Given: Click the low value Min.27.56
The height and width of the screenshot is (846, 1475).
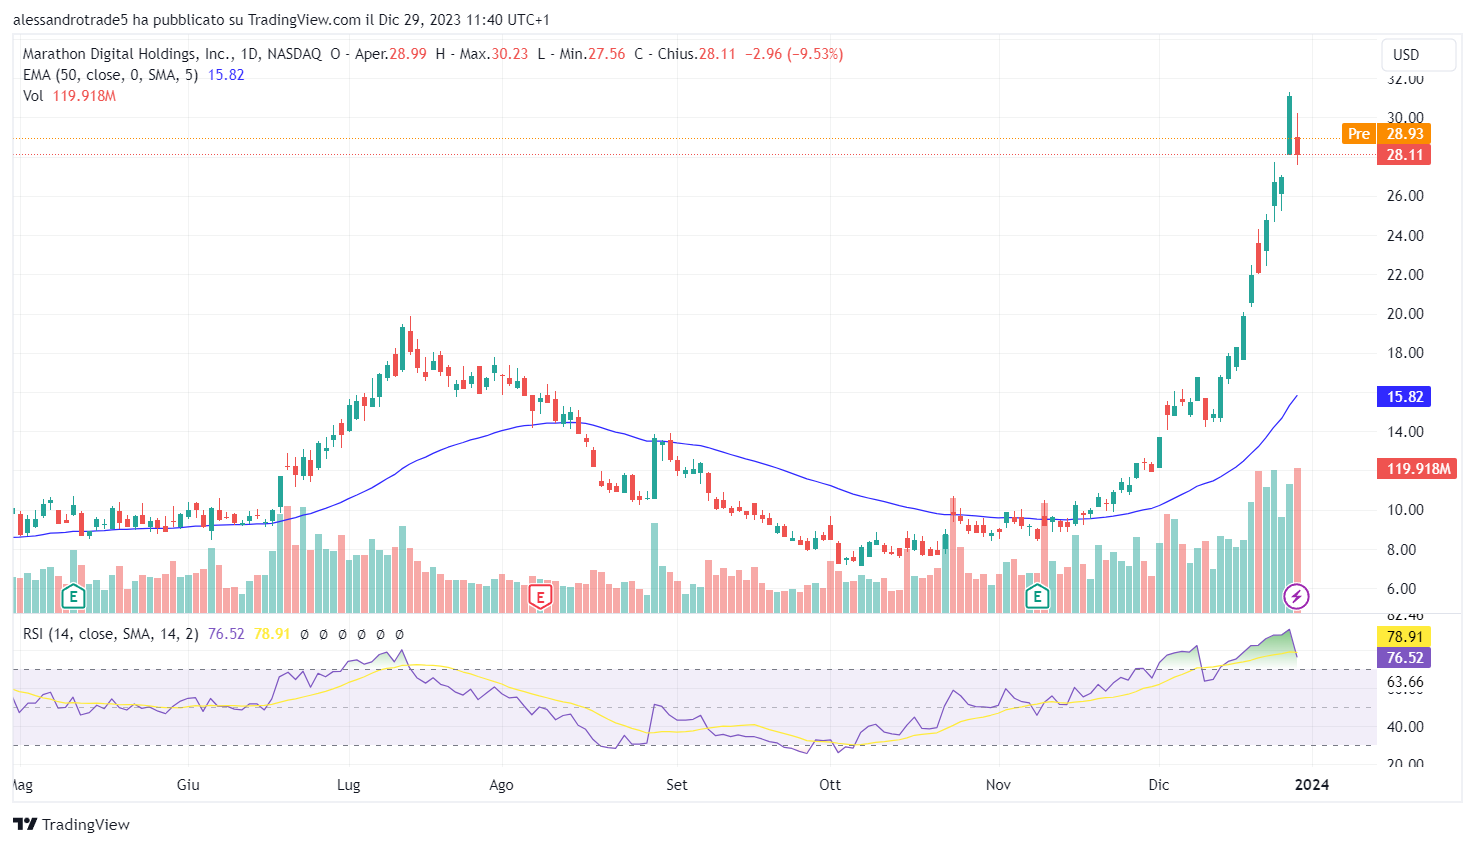Looking at the screenshot, I should [592, 54].
